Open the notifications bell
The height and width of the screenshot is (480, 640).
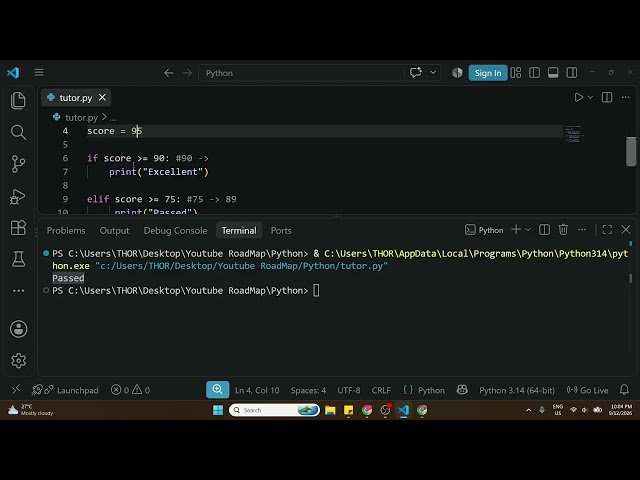pyautogui.click(x=624, y=390)
